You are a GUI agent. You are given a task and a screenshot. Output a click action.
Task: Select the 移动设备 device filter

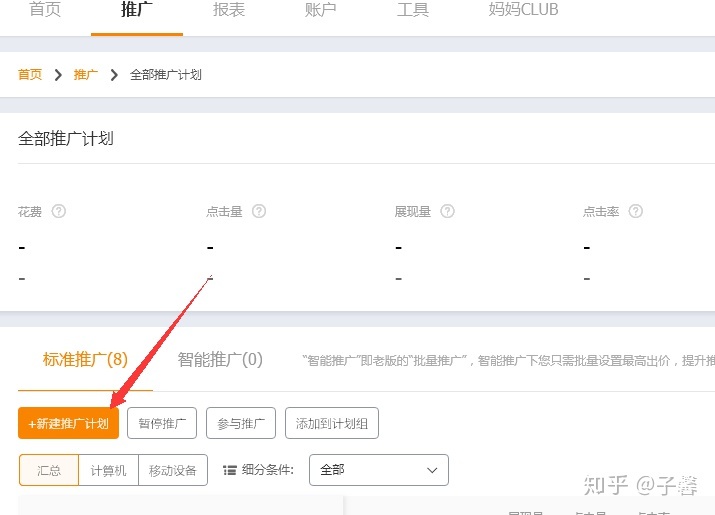[x=173, y=470]
